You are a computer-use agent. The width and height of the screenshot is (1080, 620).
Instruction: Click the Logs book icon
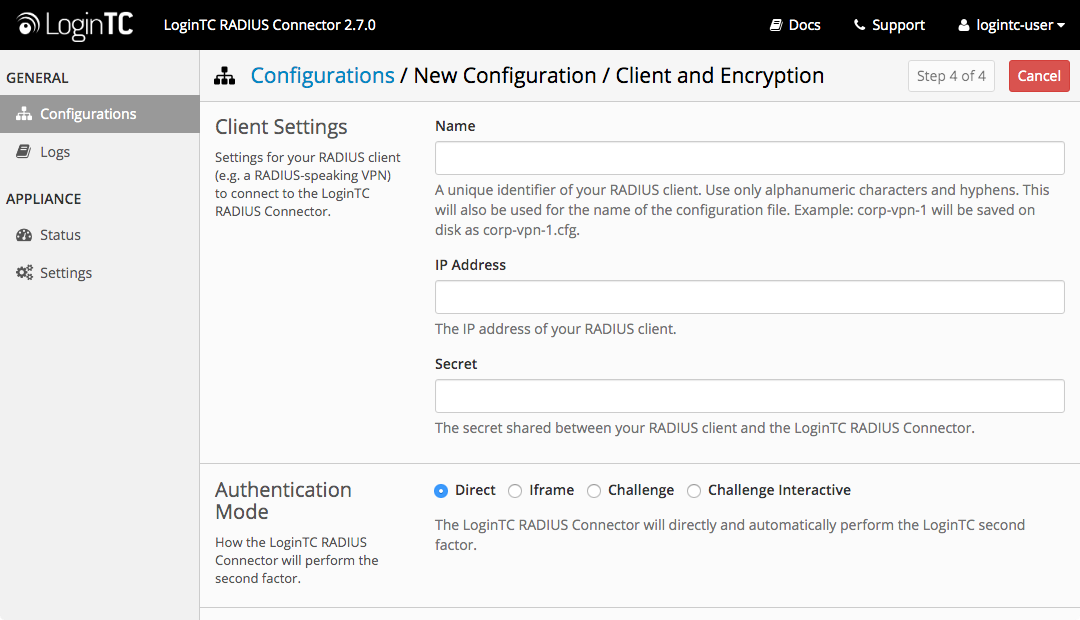point(24,152)
